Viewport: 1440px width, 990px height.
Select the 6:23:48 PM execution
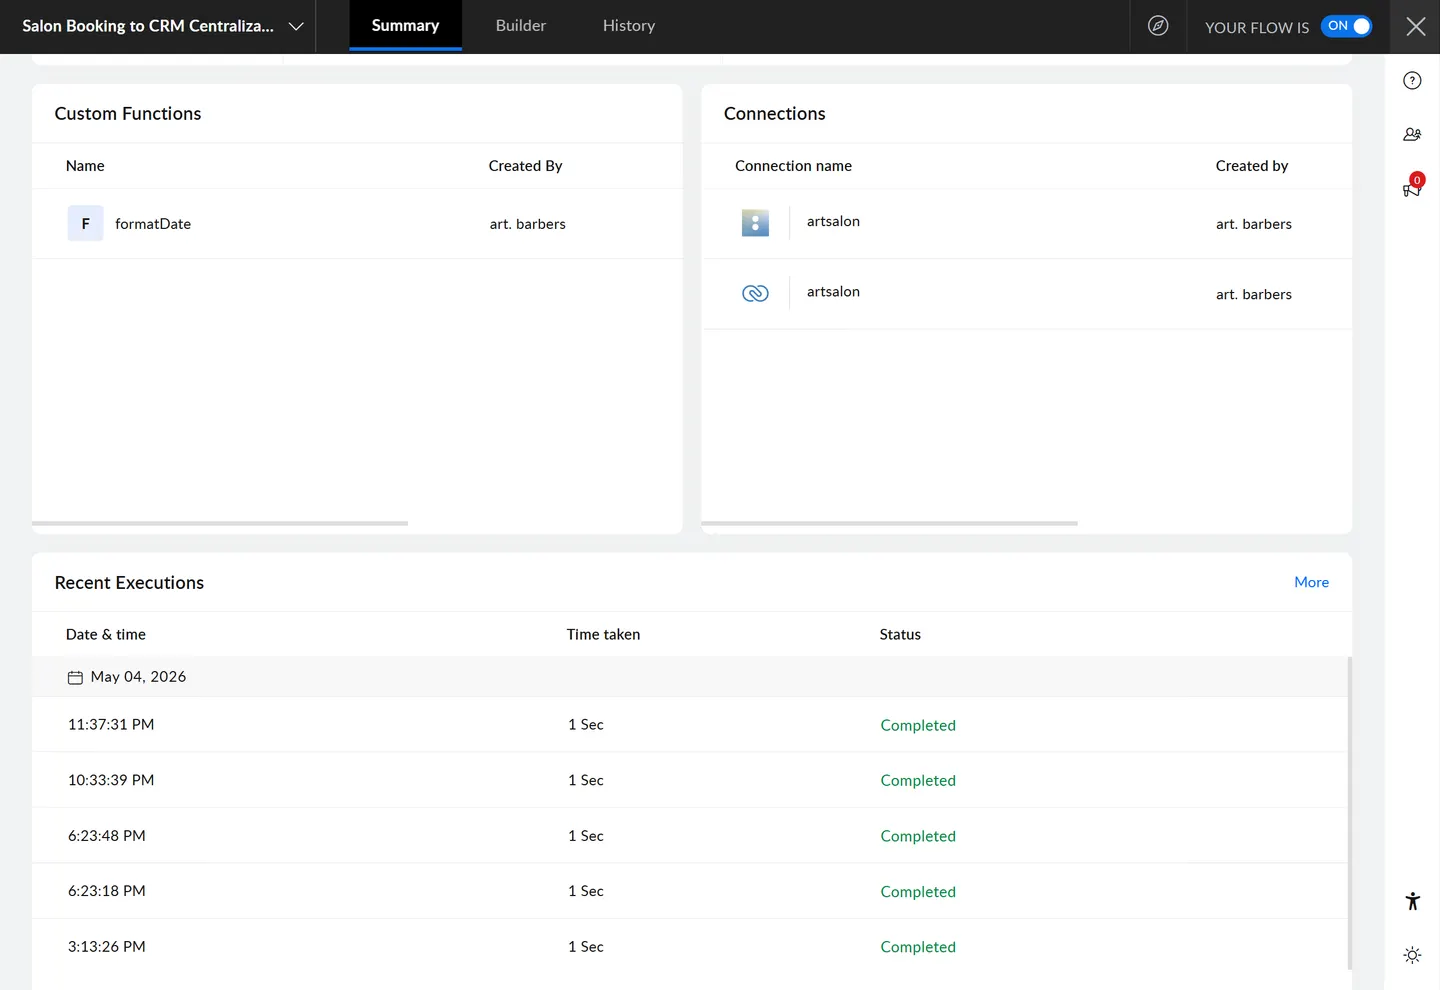tap(690, 836)
